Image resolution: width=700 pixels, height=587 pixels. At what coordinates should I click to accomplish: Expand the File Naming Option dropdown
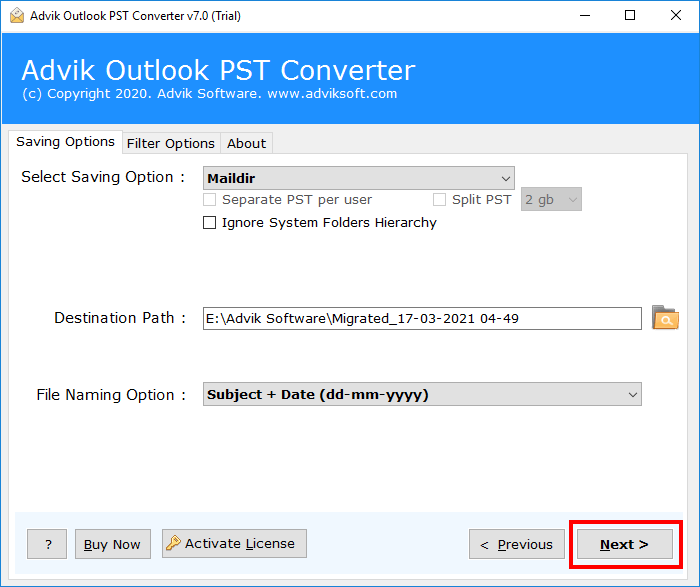[x=422, y=394]
